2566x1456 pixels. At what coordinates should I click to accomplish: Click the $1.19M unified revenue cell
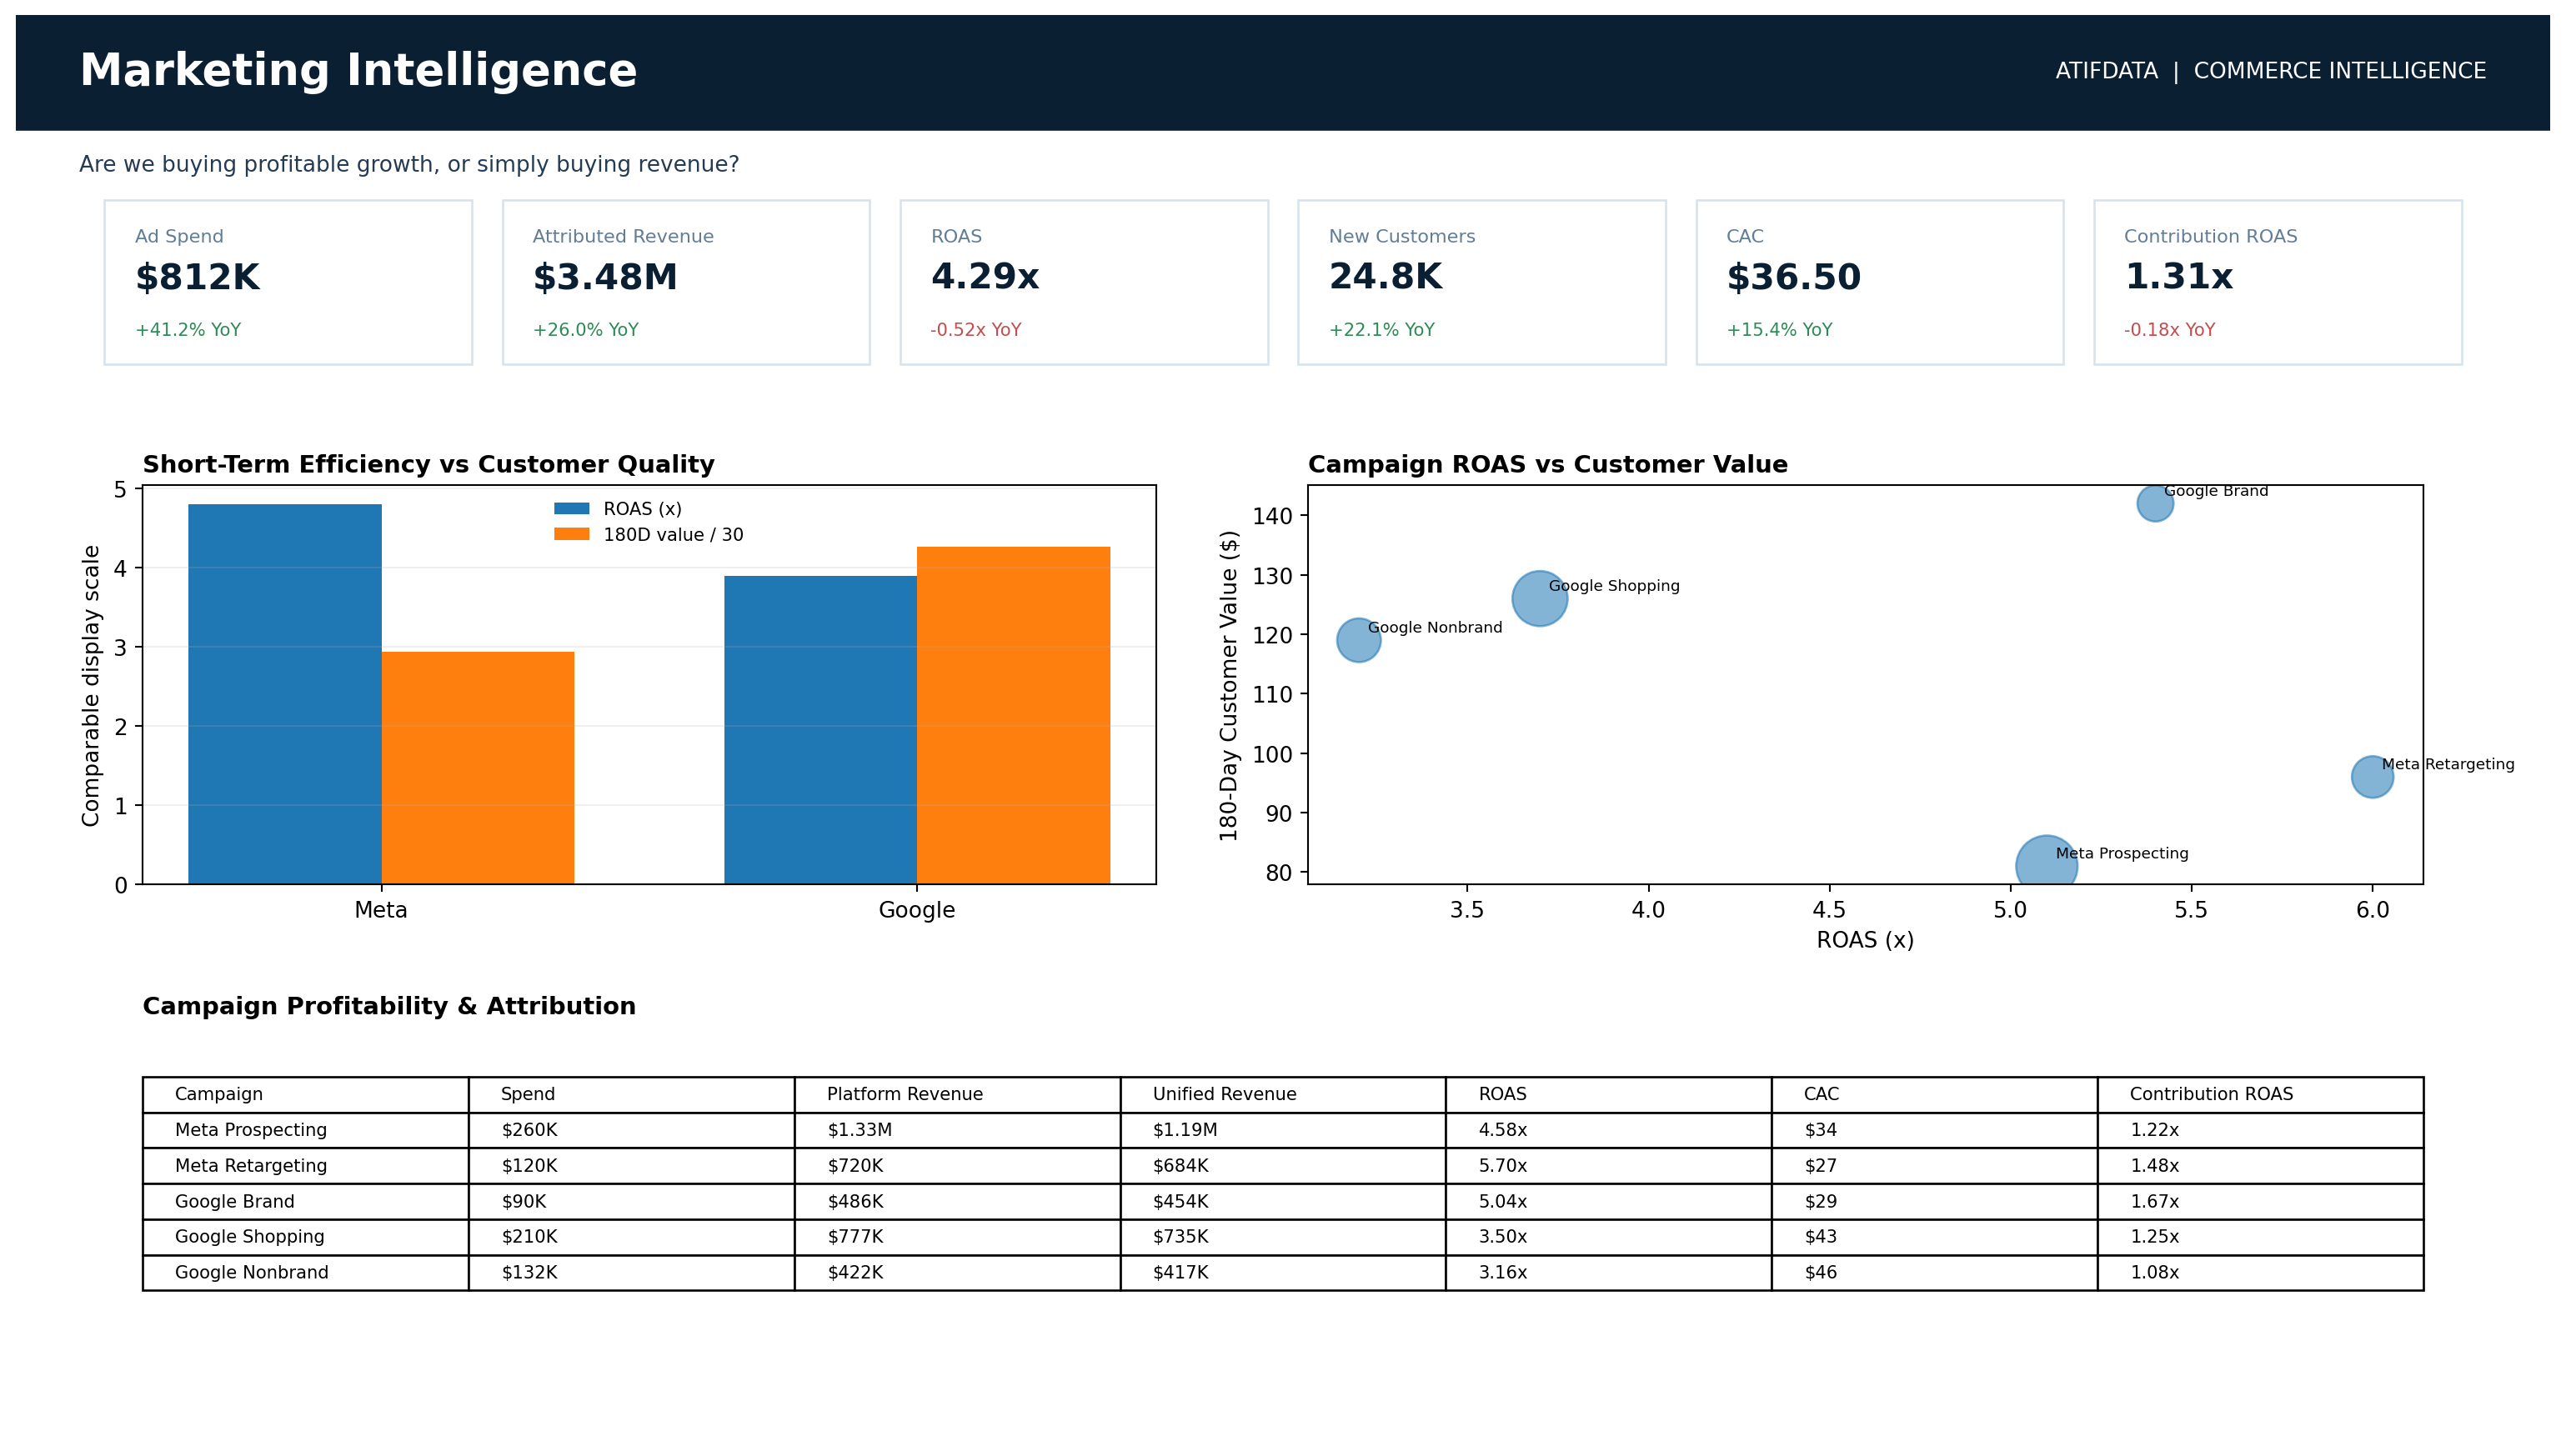click(1283, 1131)
